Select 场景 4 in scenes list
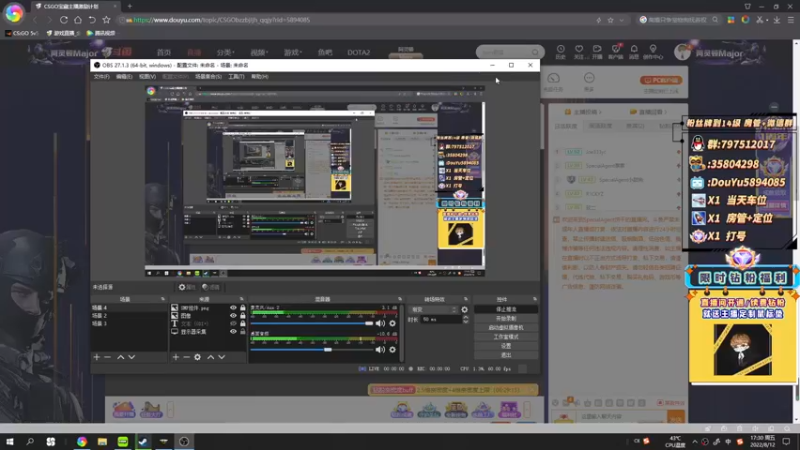Image resolution: width=800 pixels, height=450 pixels. (x=129, y=308)
